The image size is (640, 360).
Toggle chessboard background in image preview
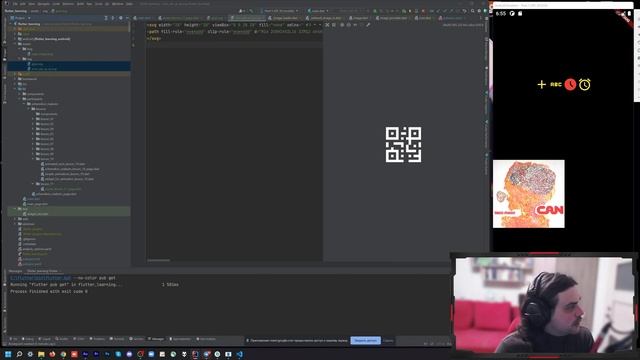pyautogui.click(x=327, y=25)
